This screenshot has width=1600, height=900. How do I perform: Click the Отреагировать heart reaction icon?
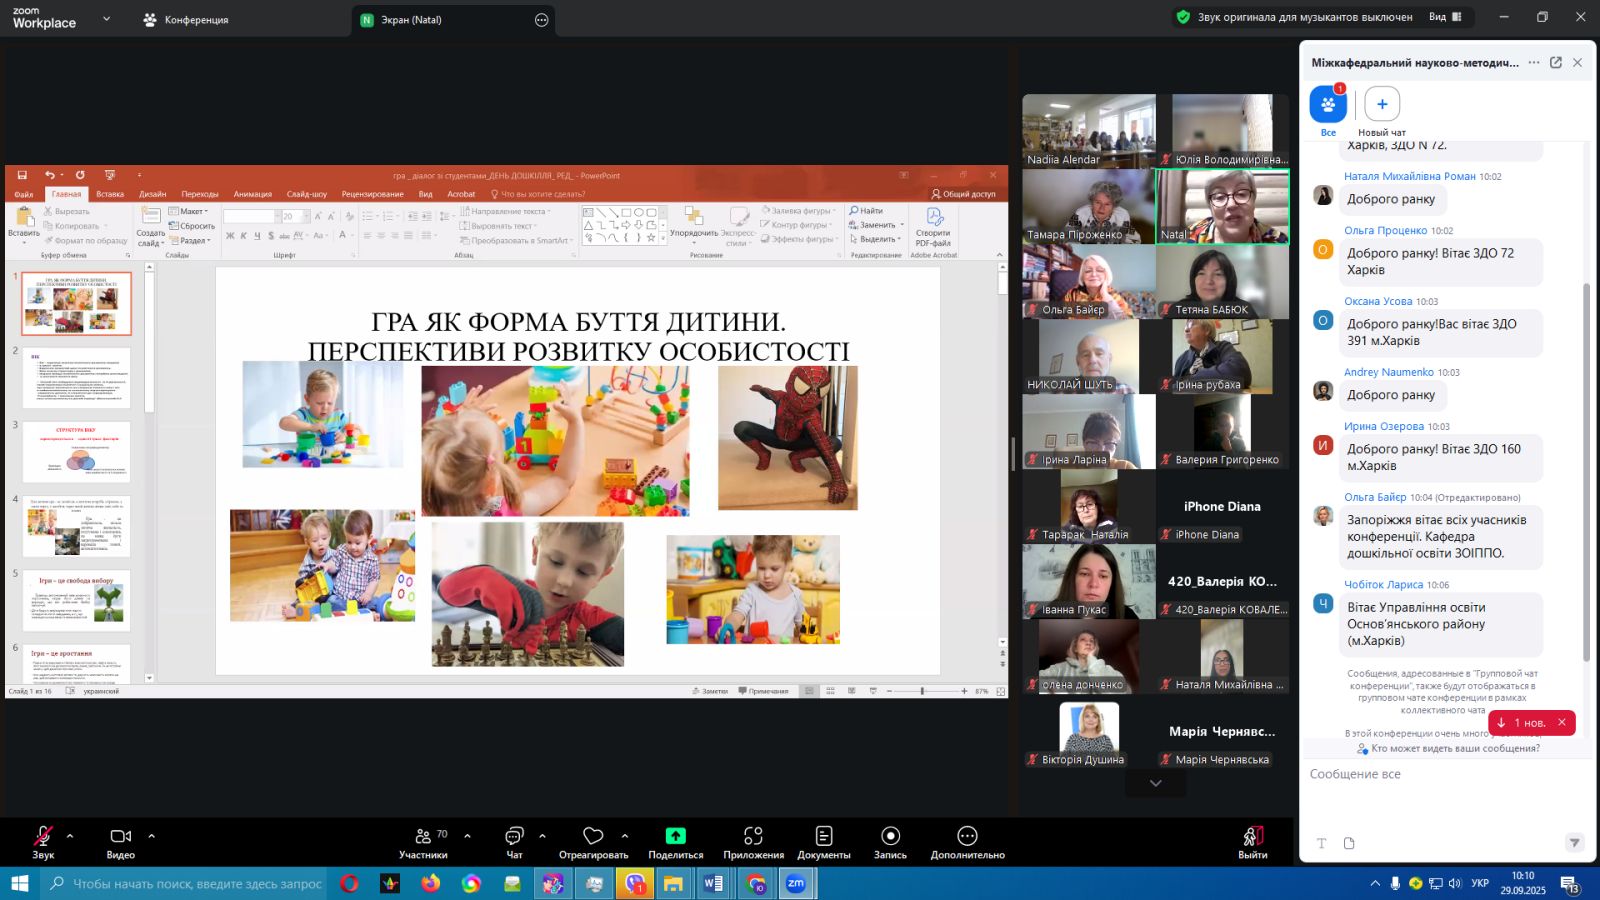tap(593, 840)
